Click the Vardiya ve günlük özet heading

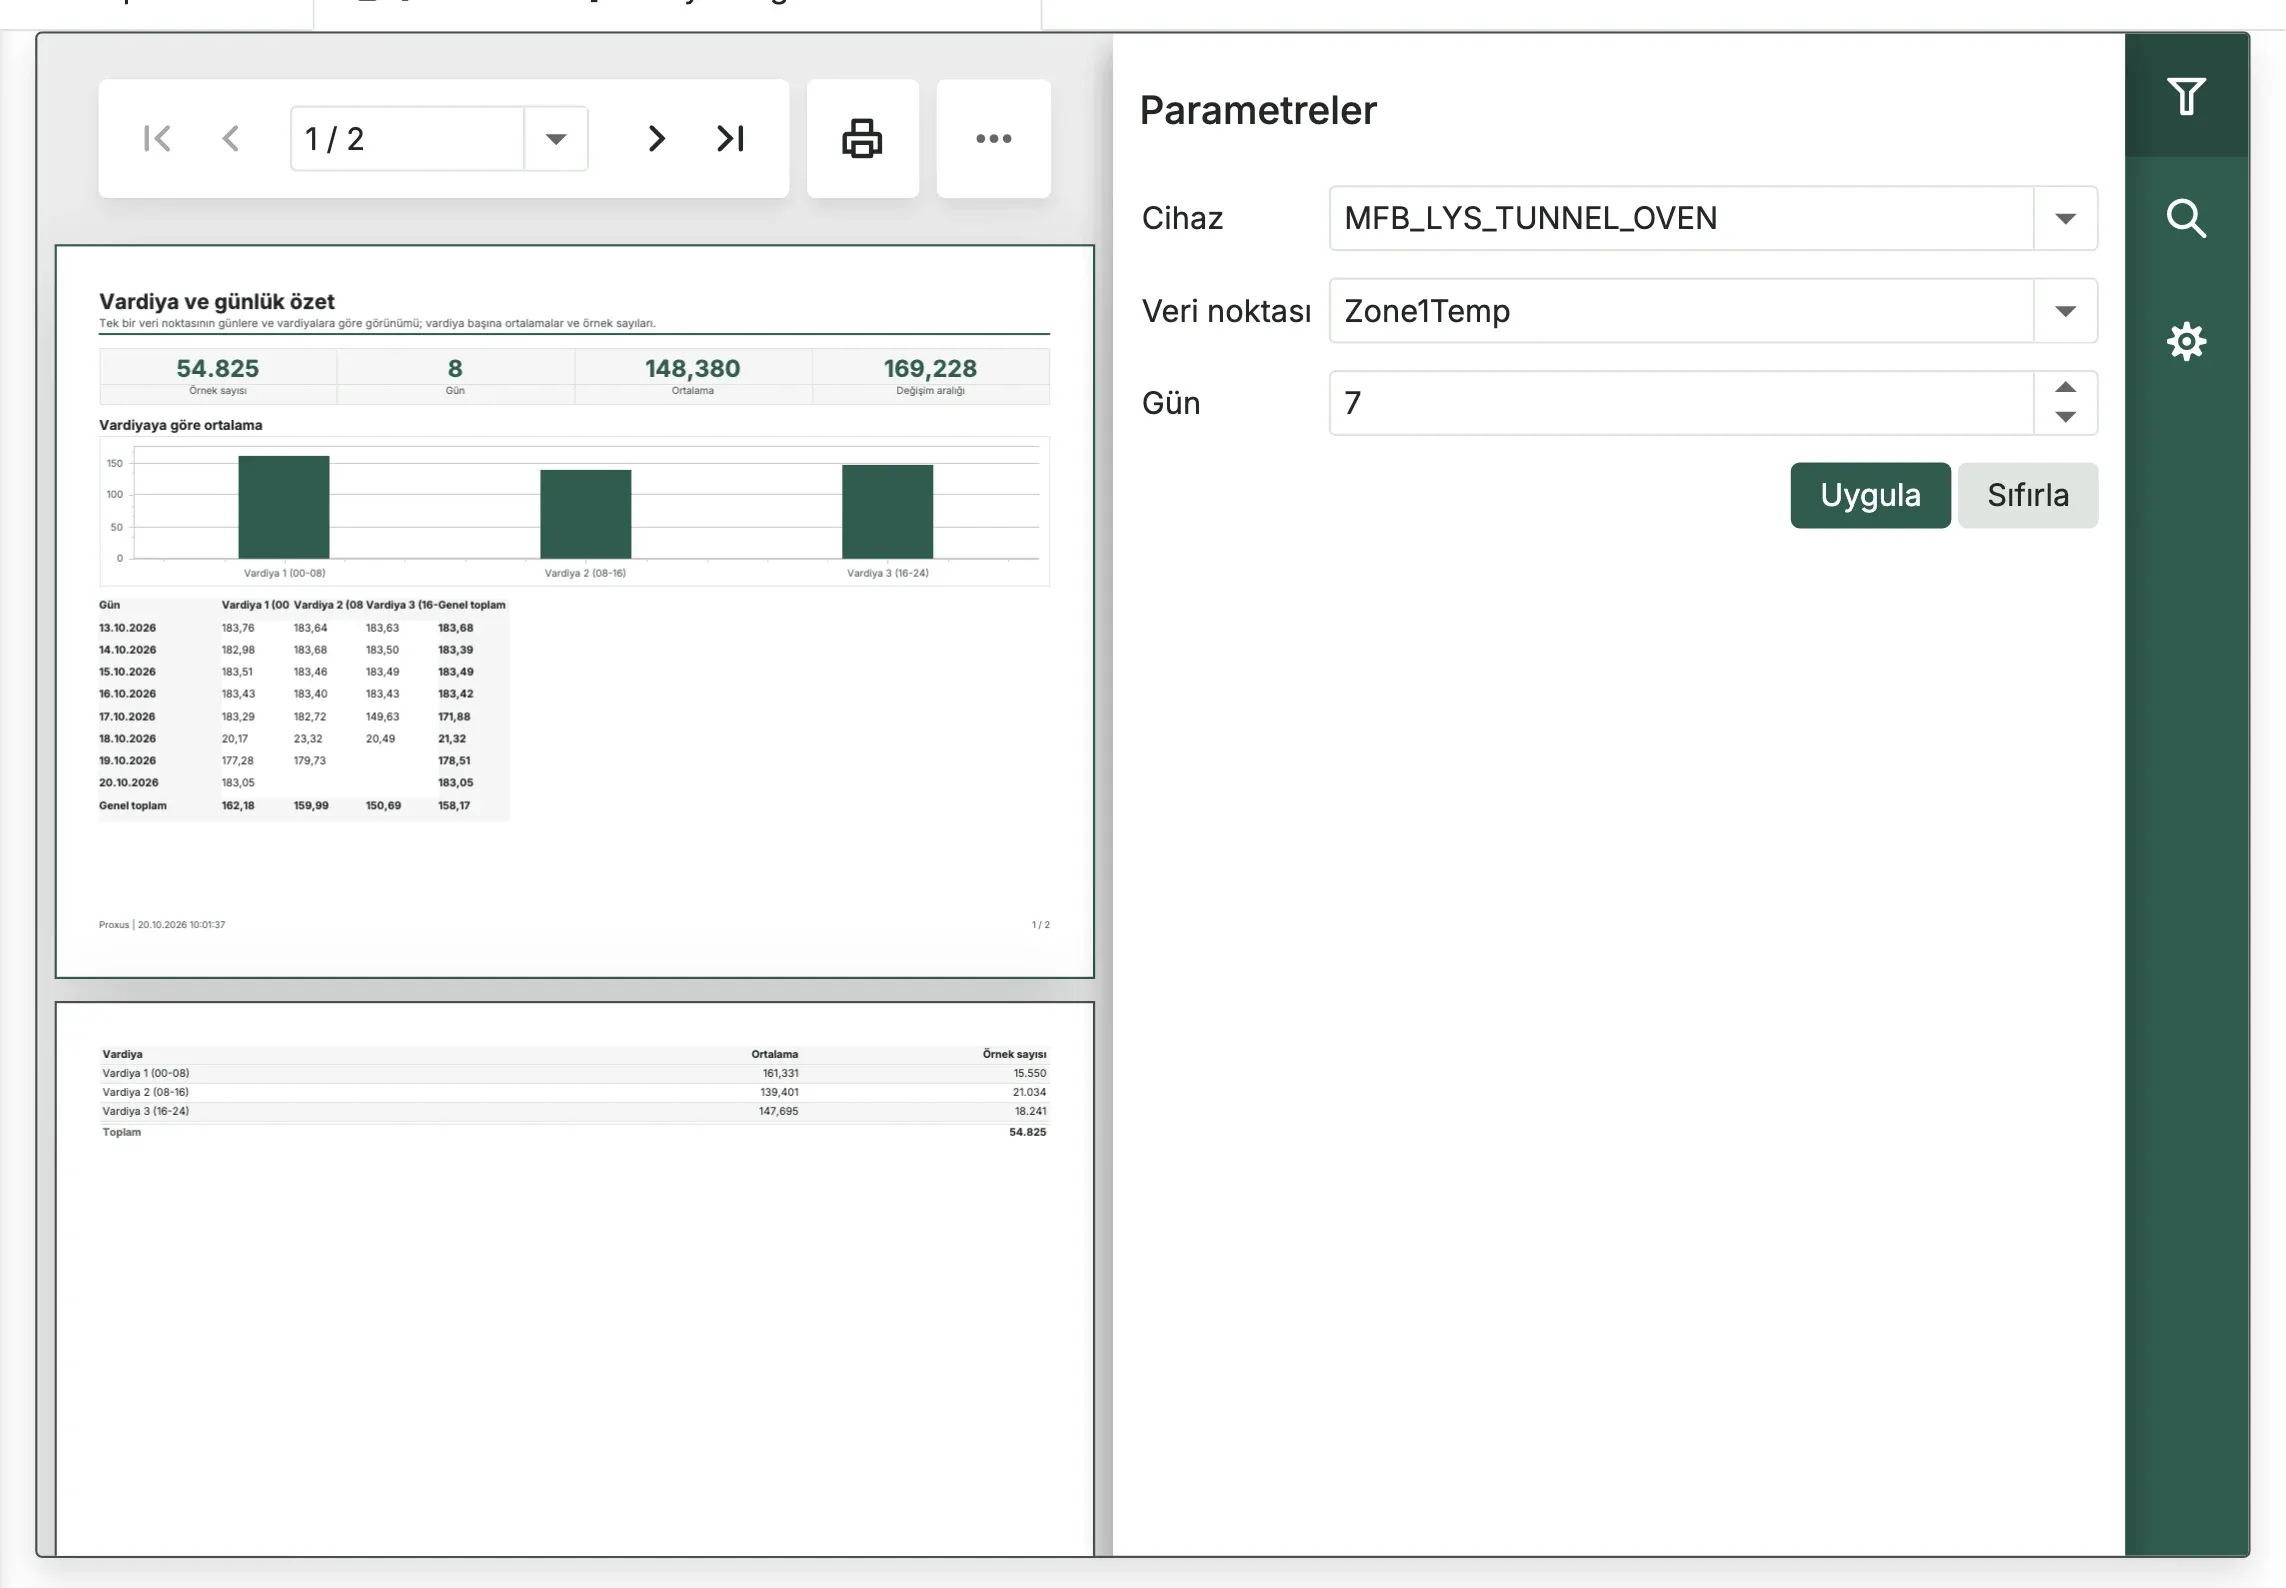pyautogui.click(x=217, y=301)
